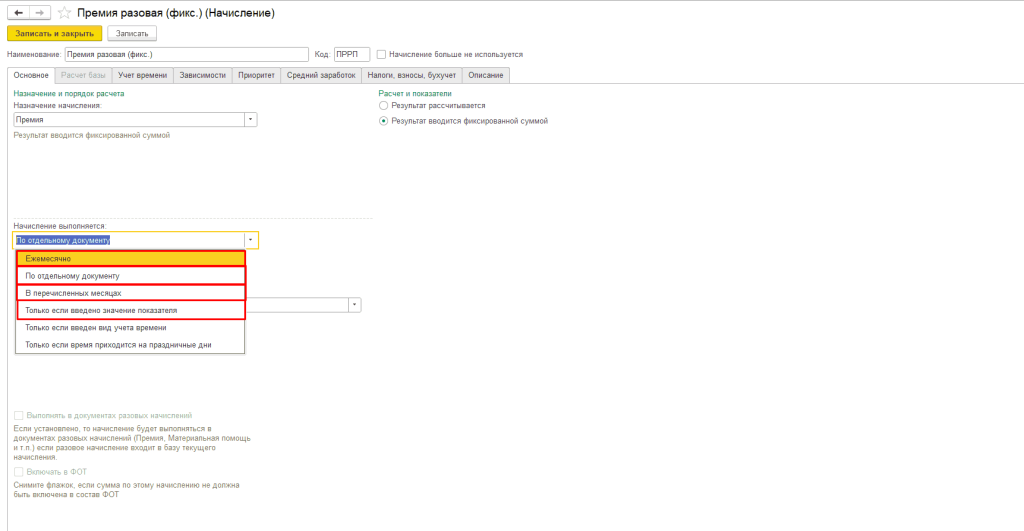The image size is (1024, 531).
Task: Click the 'Наименование' text field
Action: [x=186, y=54]
